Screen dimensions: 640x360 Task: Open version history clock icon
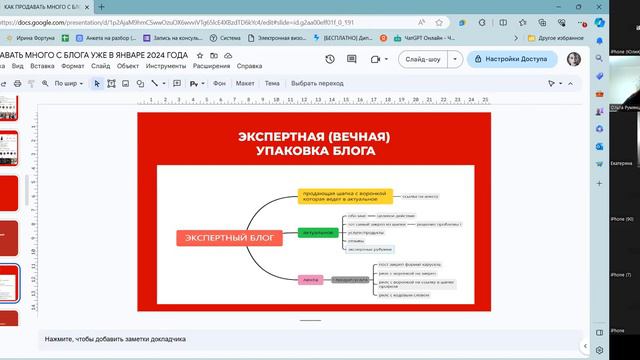330,59
